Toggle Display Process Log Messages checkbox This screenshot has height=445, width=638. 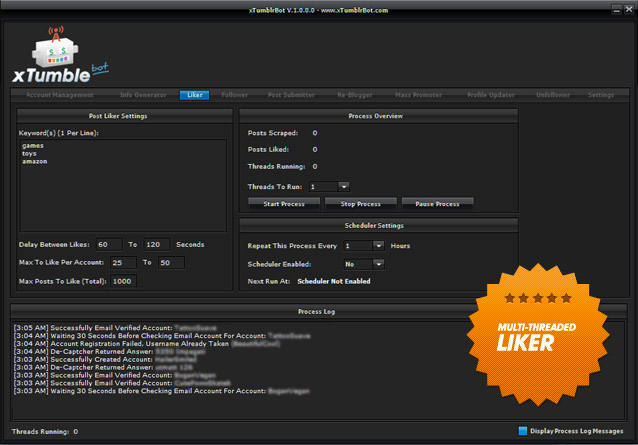[x=523, y=431]
